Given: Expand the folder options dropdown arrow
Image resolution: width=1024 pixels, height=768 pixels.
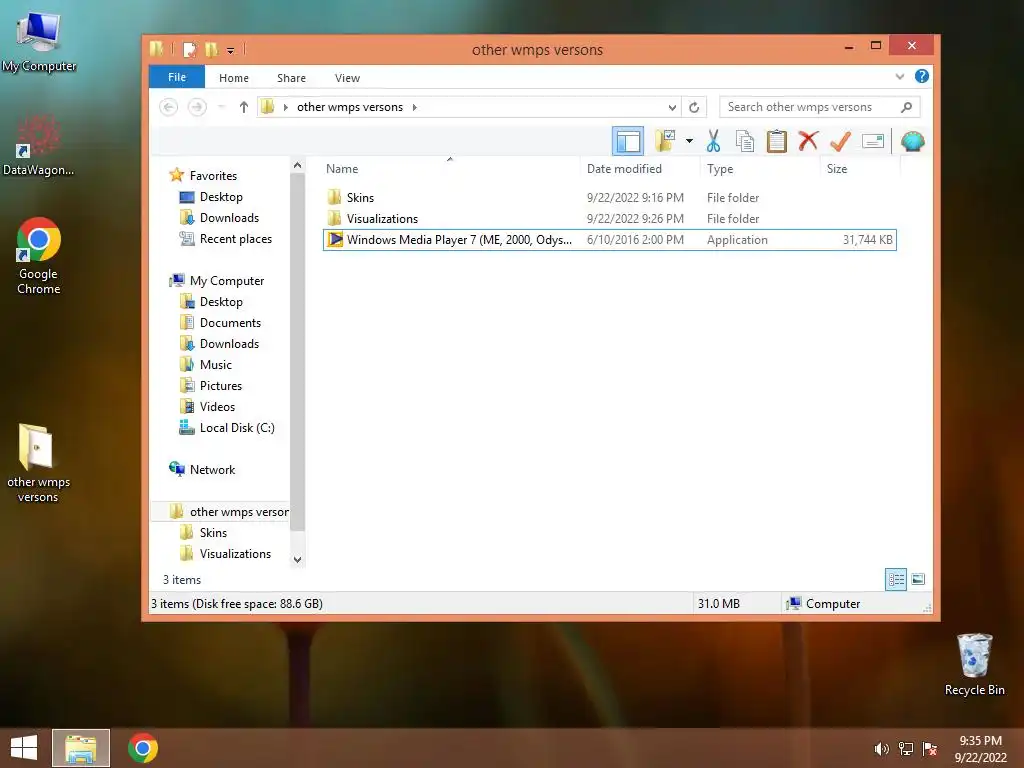Looking at the screenshot, I should pyautogui.click(x=689, y=141).
